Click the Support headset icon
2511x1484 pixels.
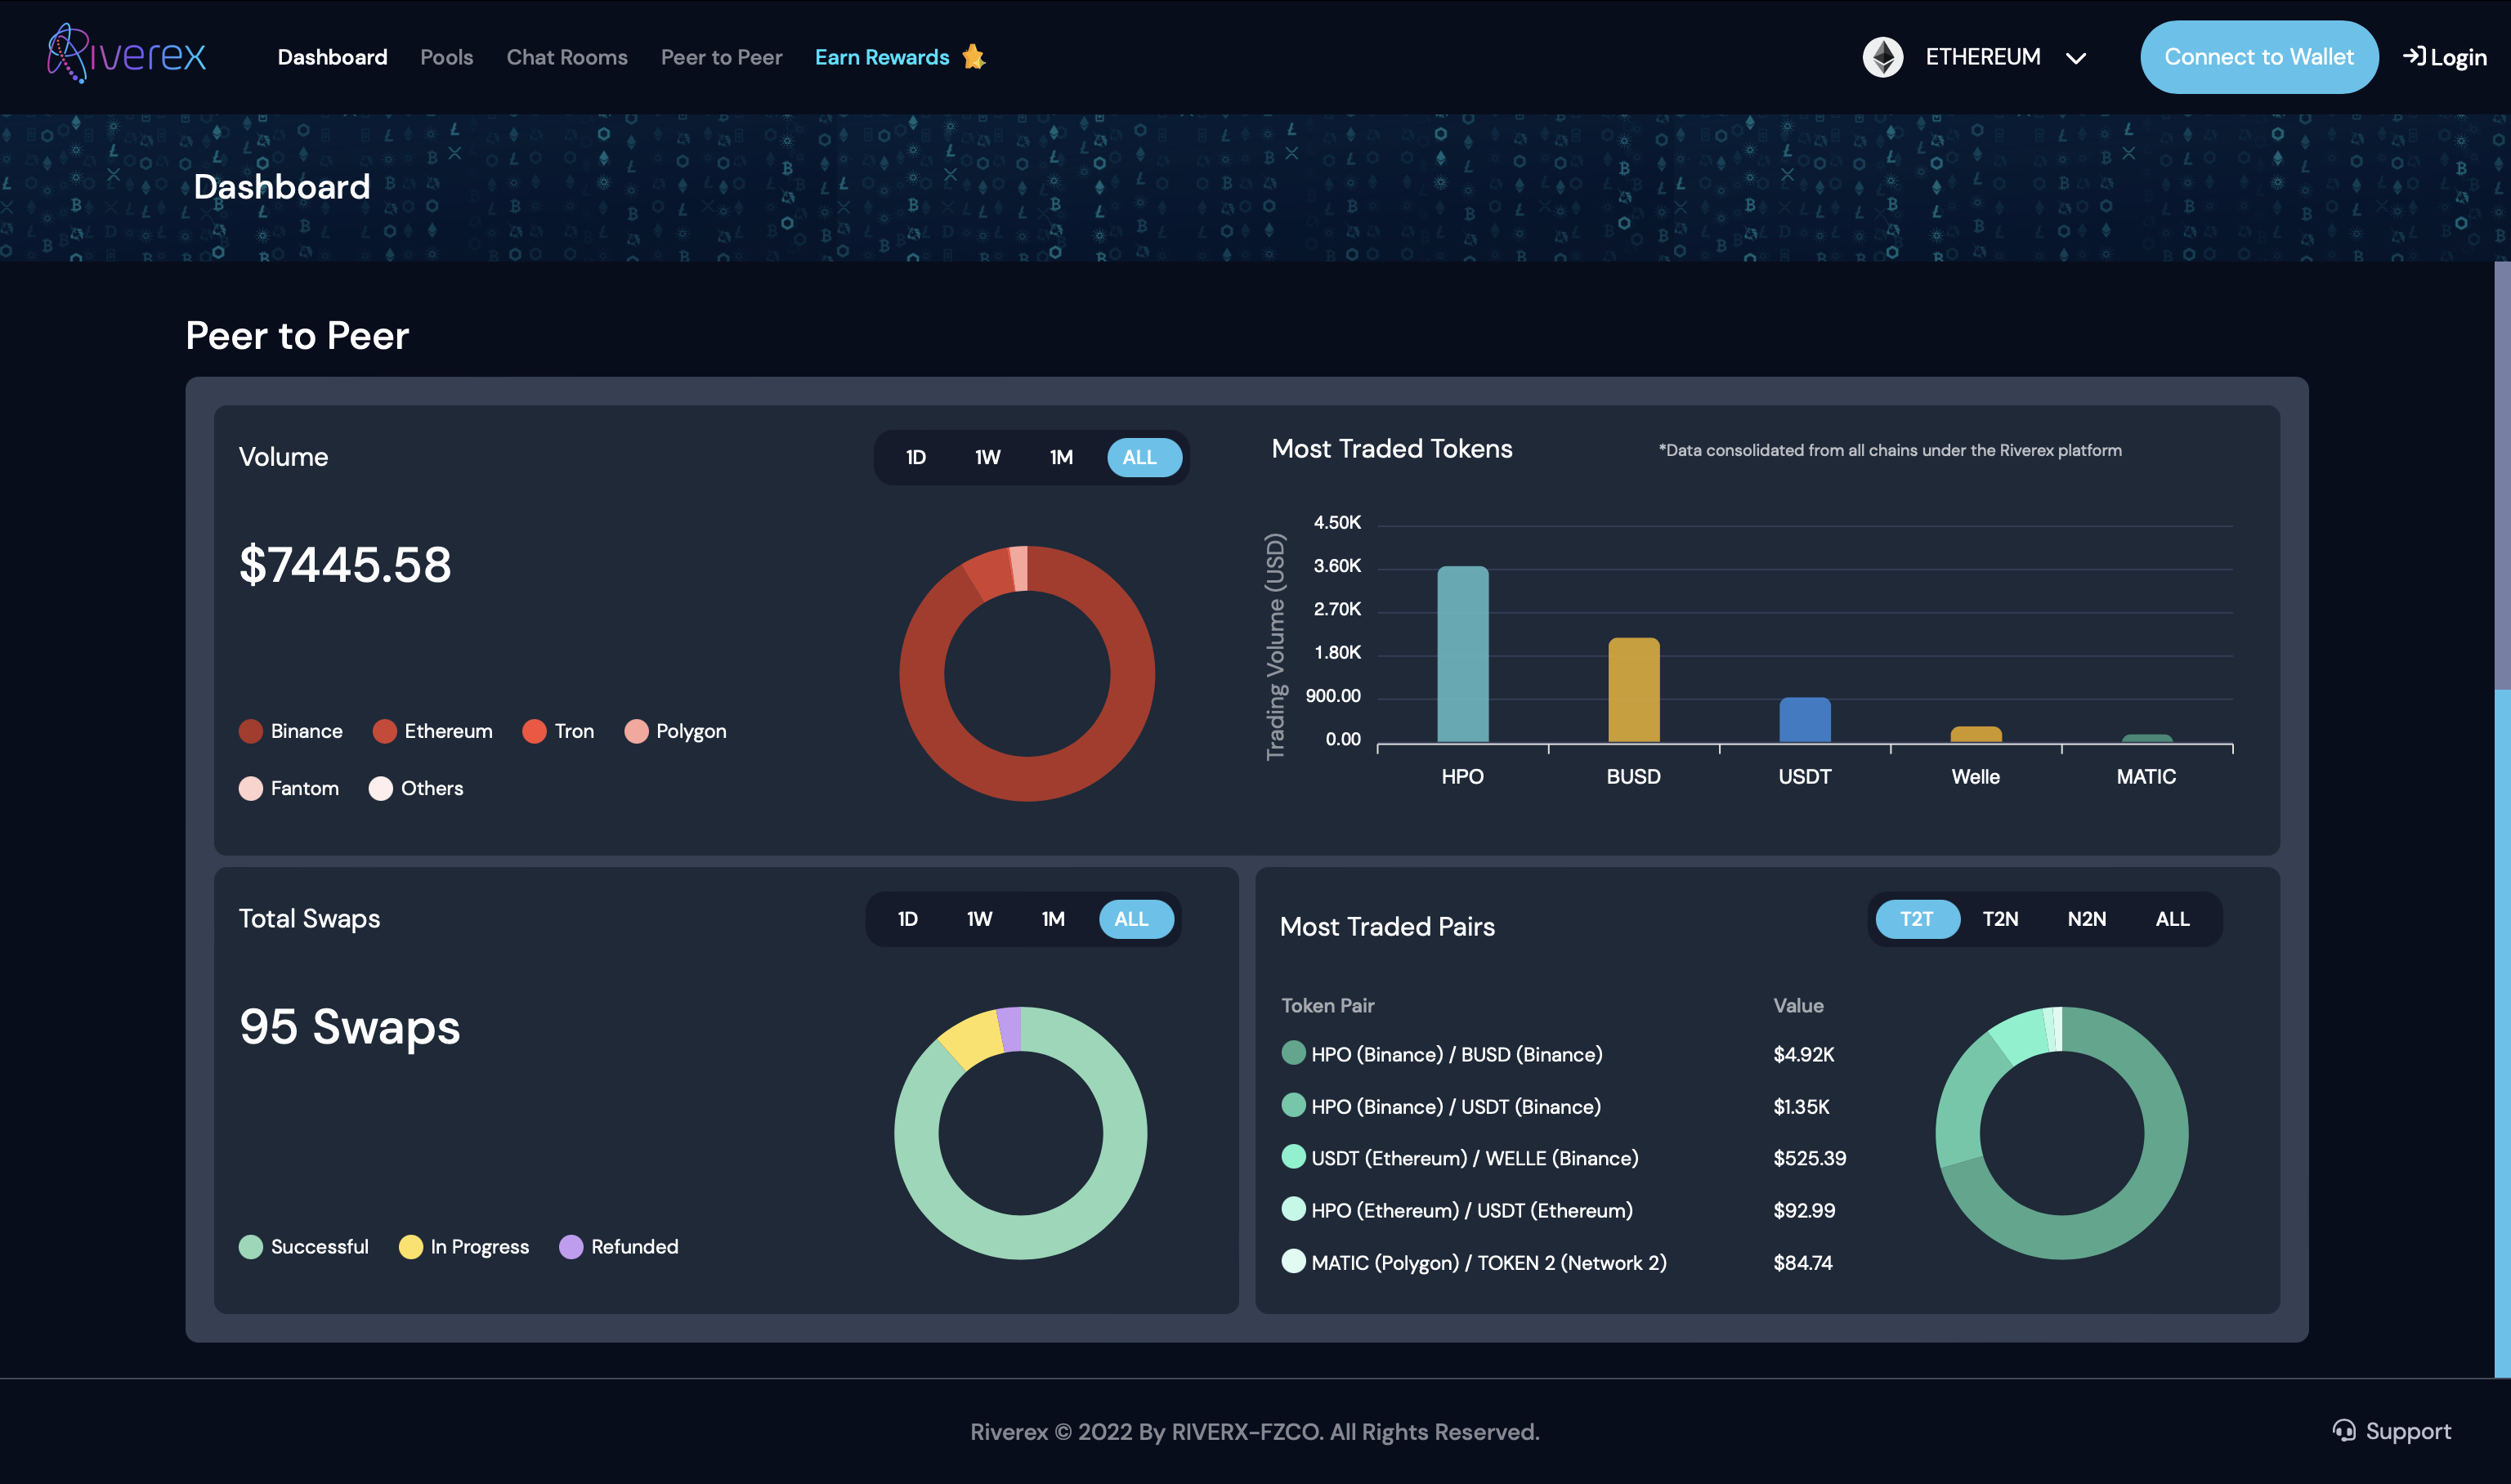tap(2344, 1430)
